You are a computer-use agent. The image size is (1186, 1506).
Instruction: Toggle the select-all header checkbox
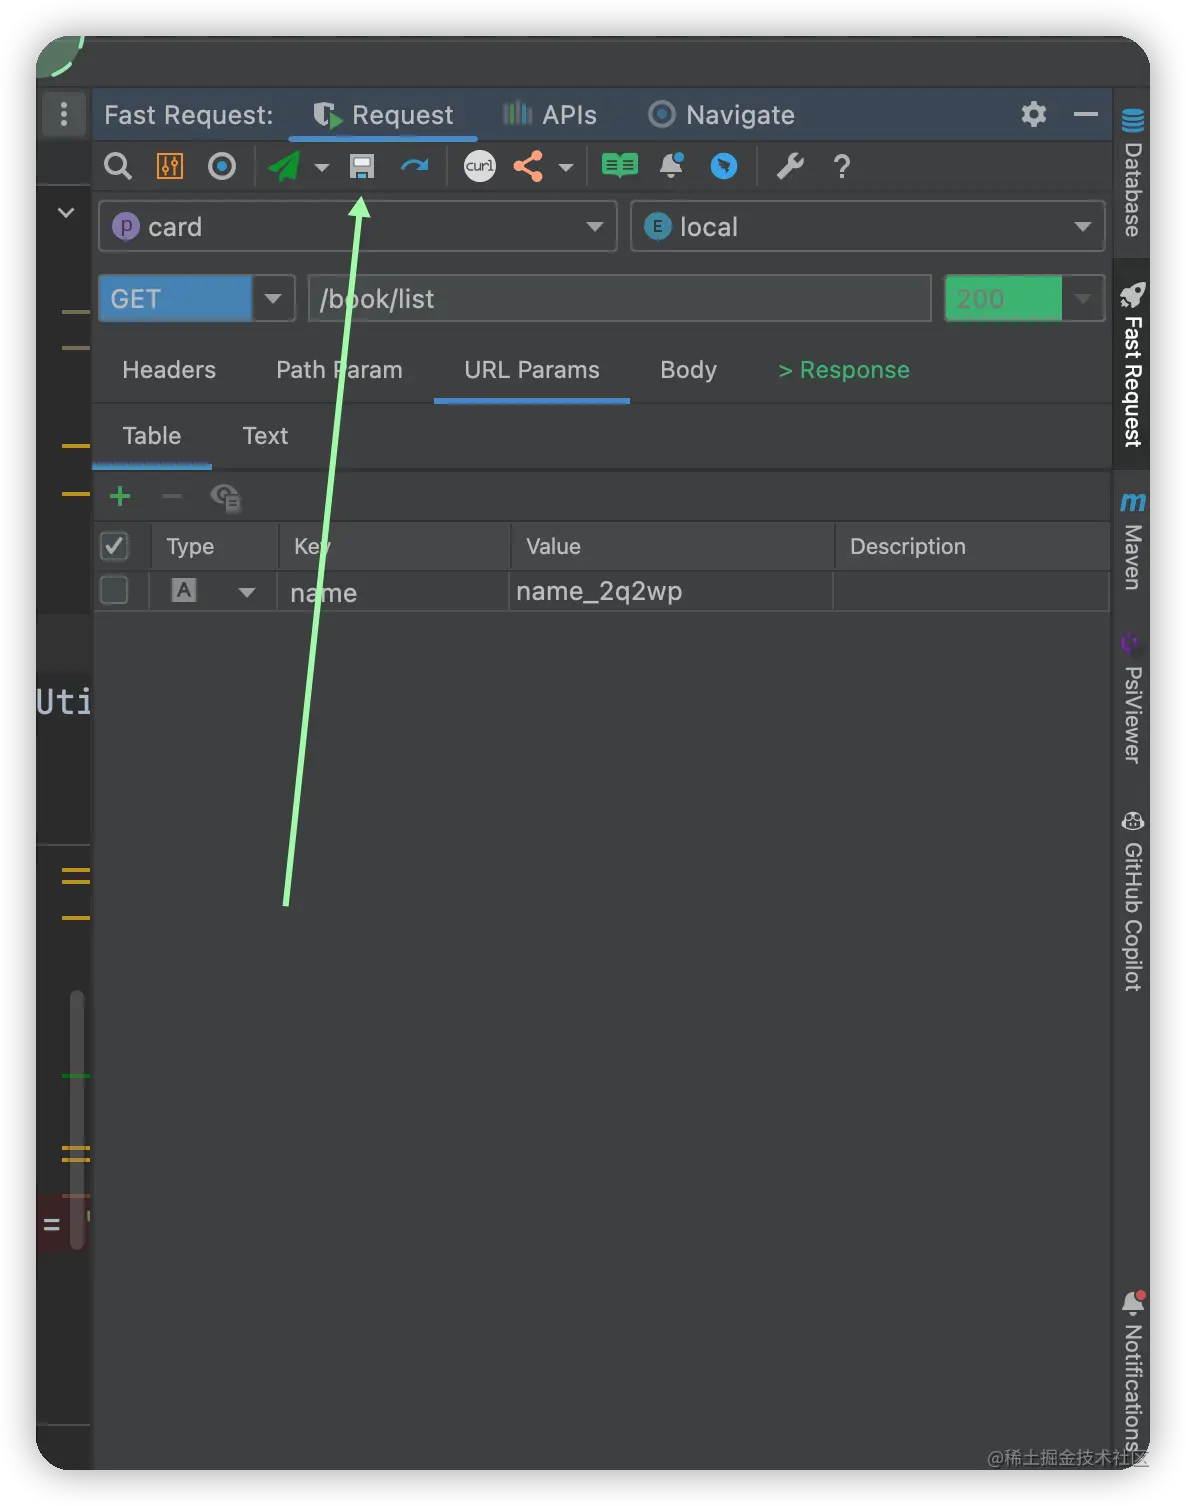[114, 546]
